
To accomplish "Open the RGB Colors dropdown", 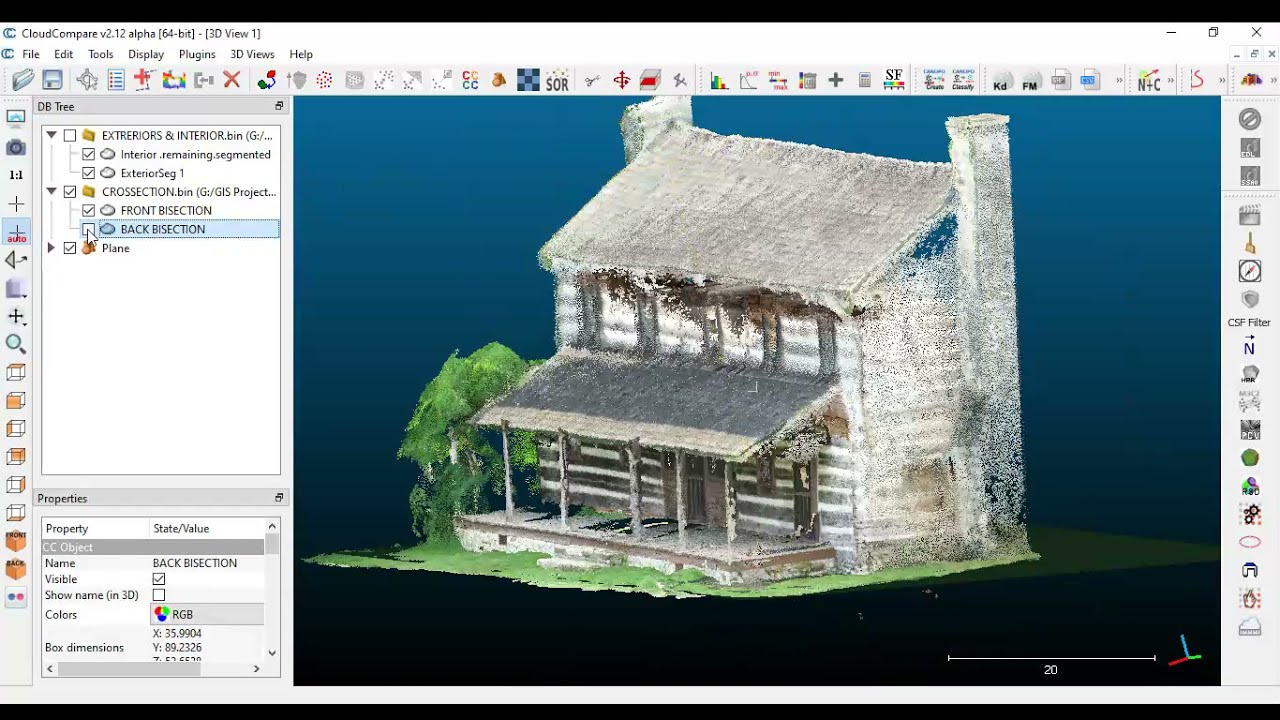I will pos(207,615).
